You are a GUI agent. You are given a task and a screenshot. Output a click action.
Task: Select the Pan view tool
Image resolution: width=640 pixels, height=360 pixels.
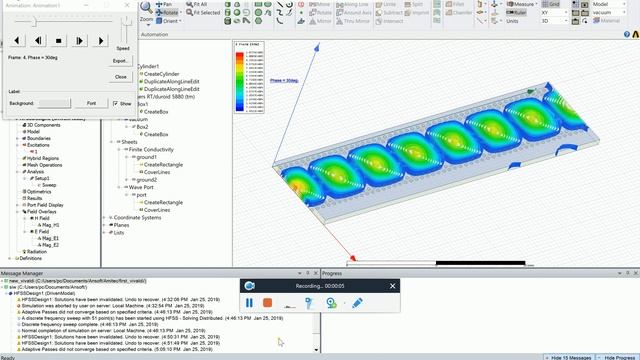[x=164, y=4]
